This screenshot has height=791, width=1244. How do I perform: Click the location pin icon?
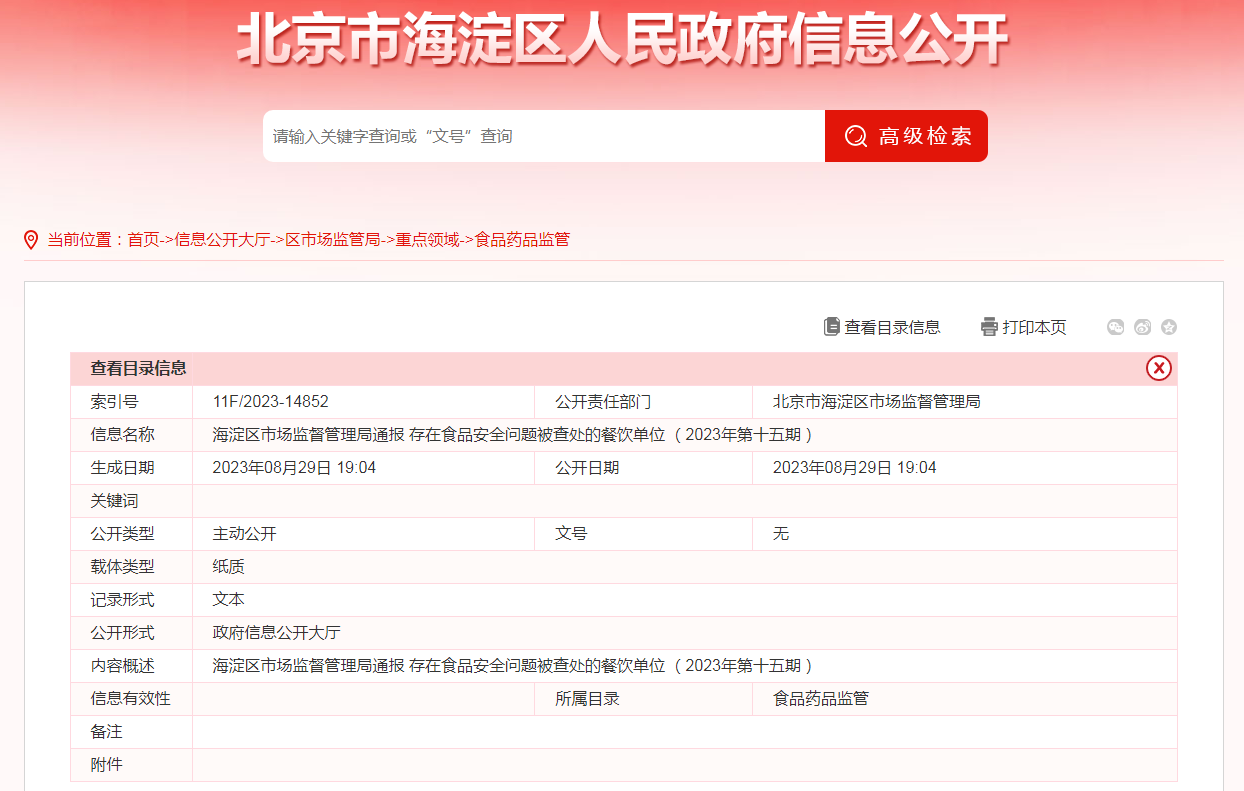[31, 240]
